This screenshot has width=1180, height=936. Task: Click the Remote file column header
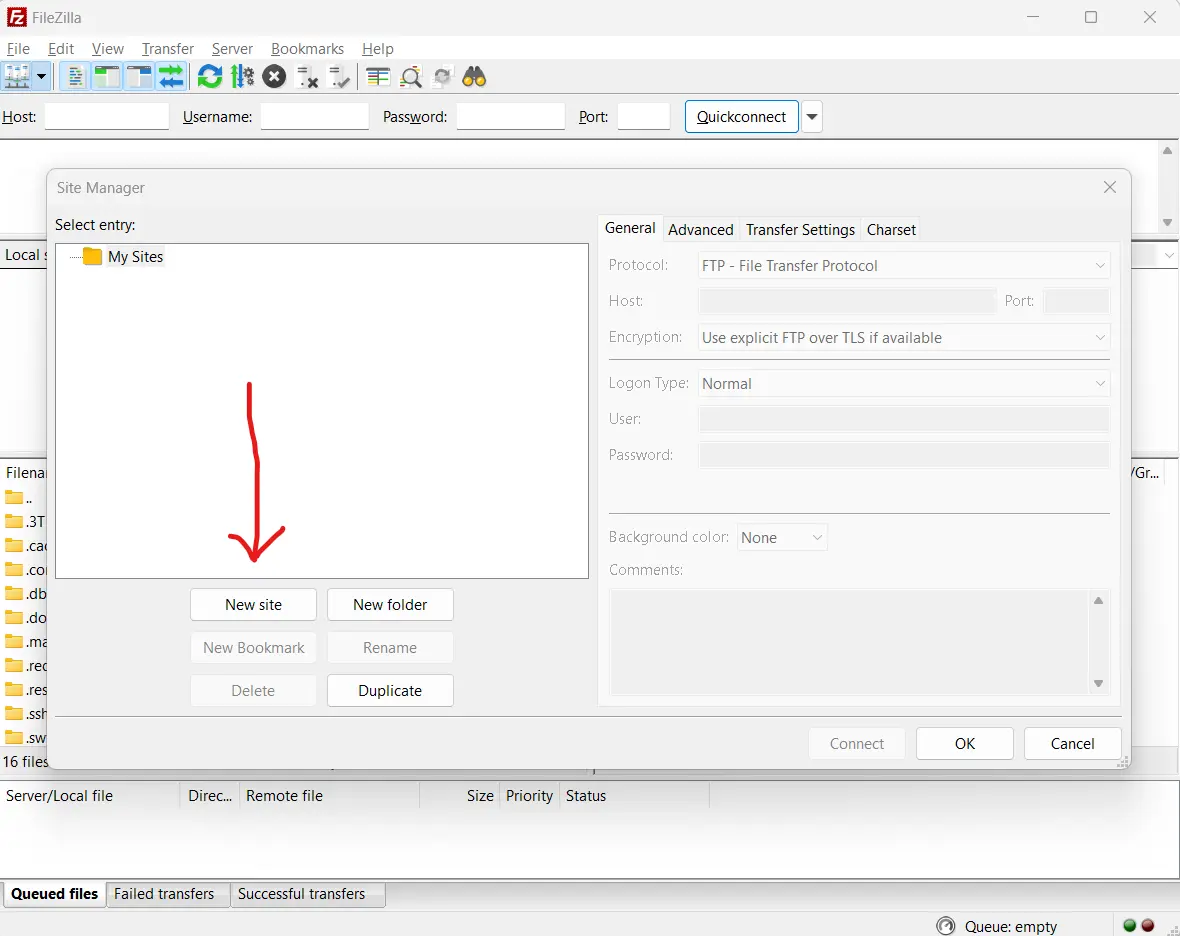[x=330, y=796]
